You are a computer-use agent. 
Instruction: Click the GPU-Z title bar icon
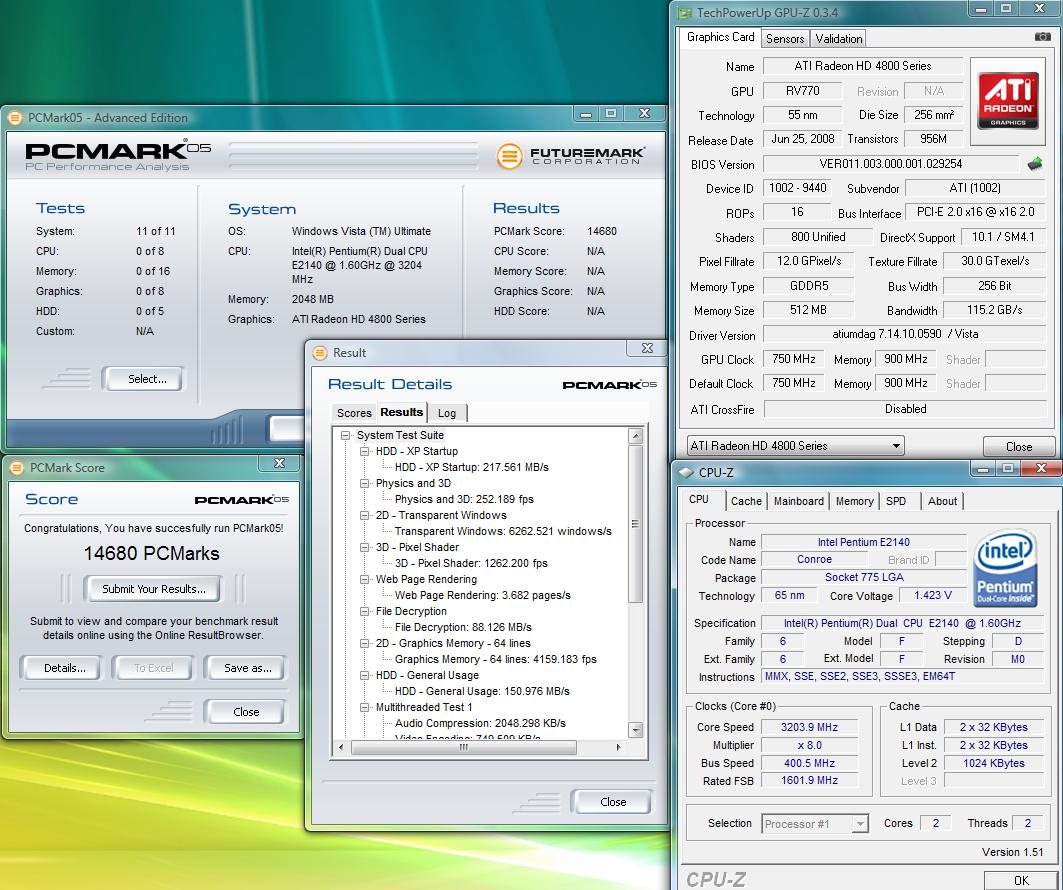coord(685,13)
